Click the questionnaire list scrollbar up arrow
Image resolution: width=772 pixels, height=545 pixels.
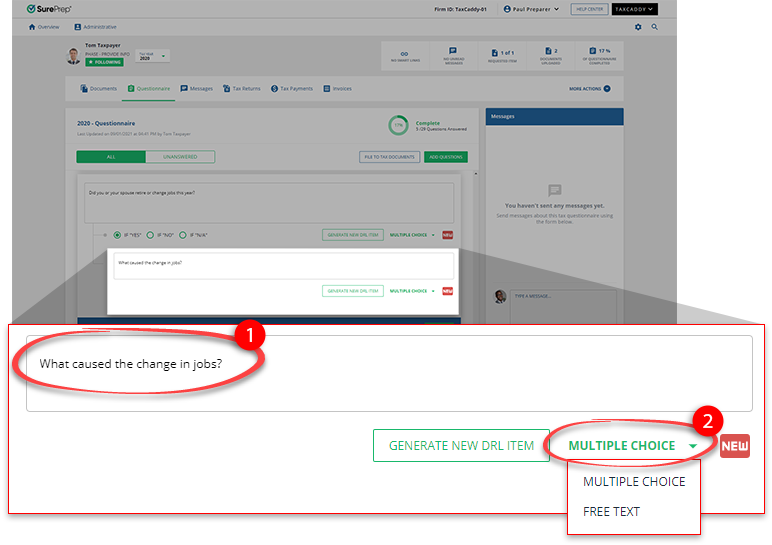pos(476,174)
